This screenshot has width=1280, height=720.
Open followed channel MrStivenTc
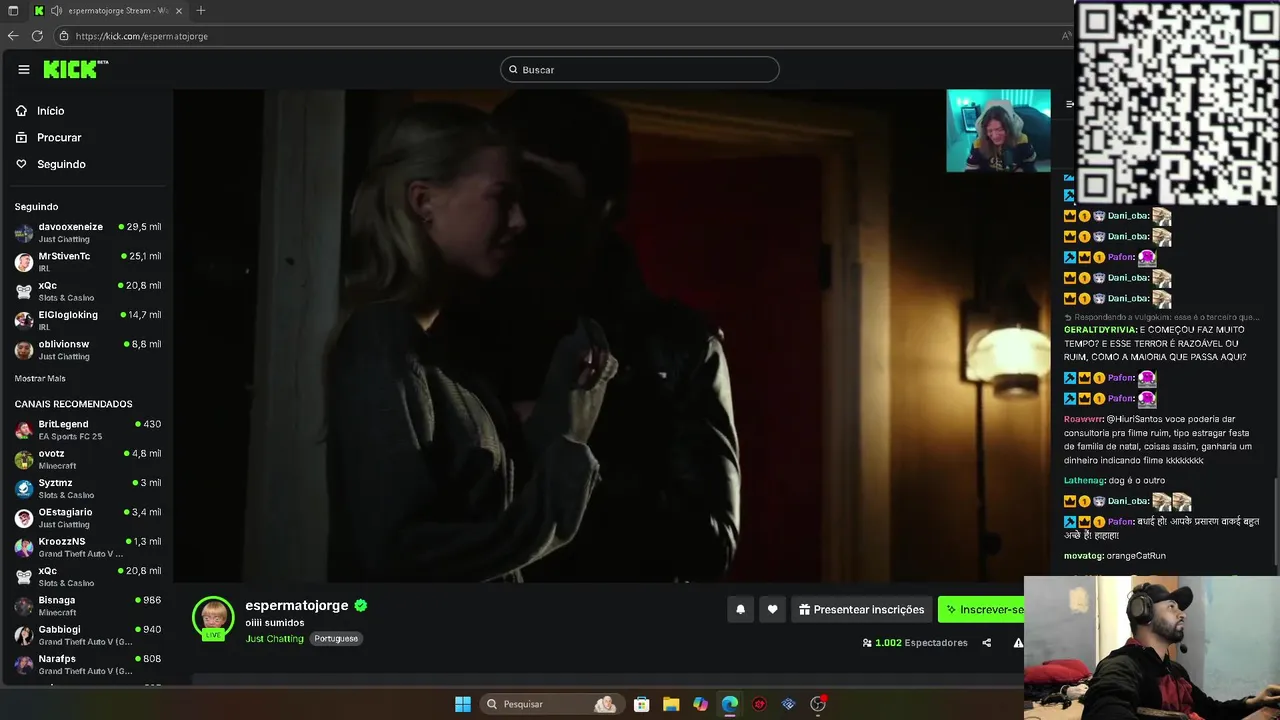click(88, 262)
